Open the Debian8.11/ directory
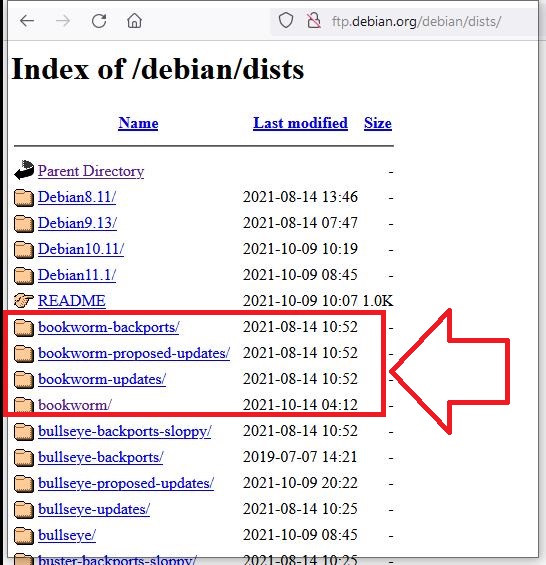The height and width of the screenshot is (565, 546). coord(77,197)
